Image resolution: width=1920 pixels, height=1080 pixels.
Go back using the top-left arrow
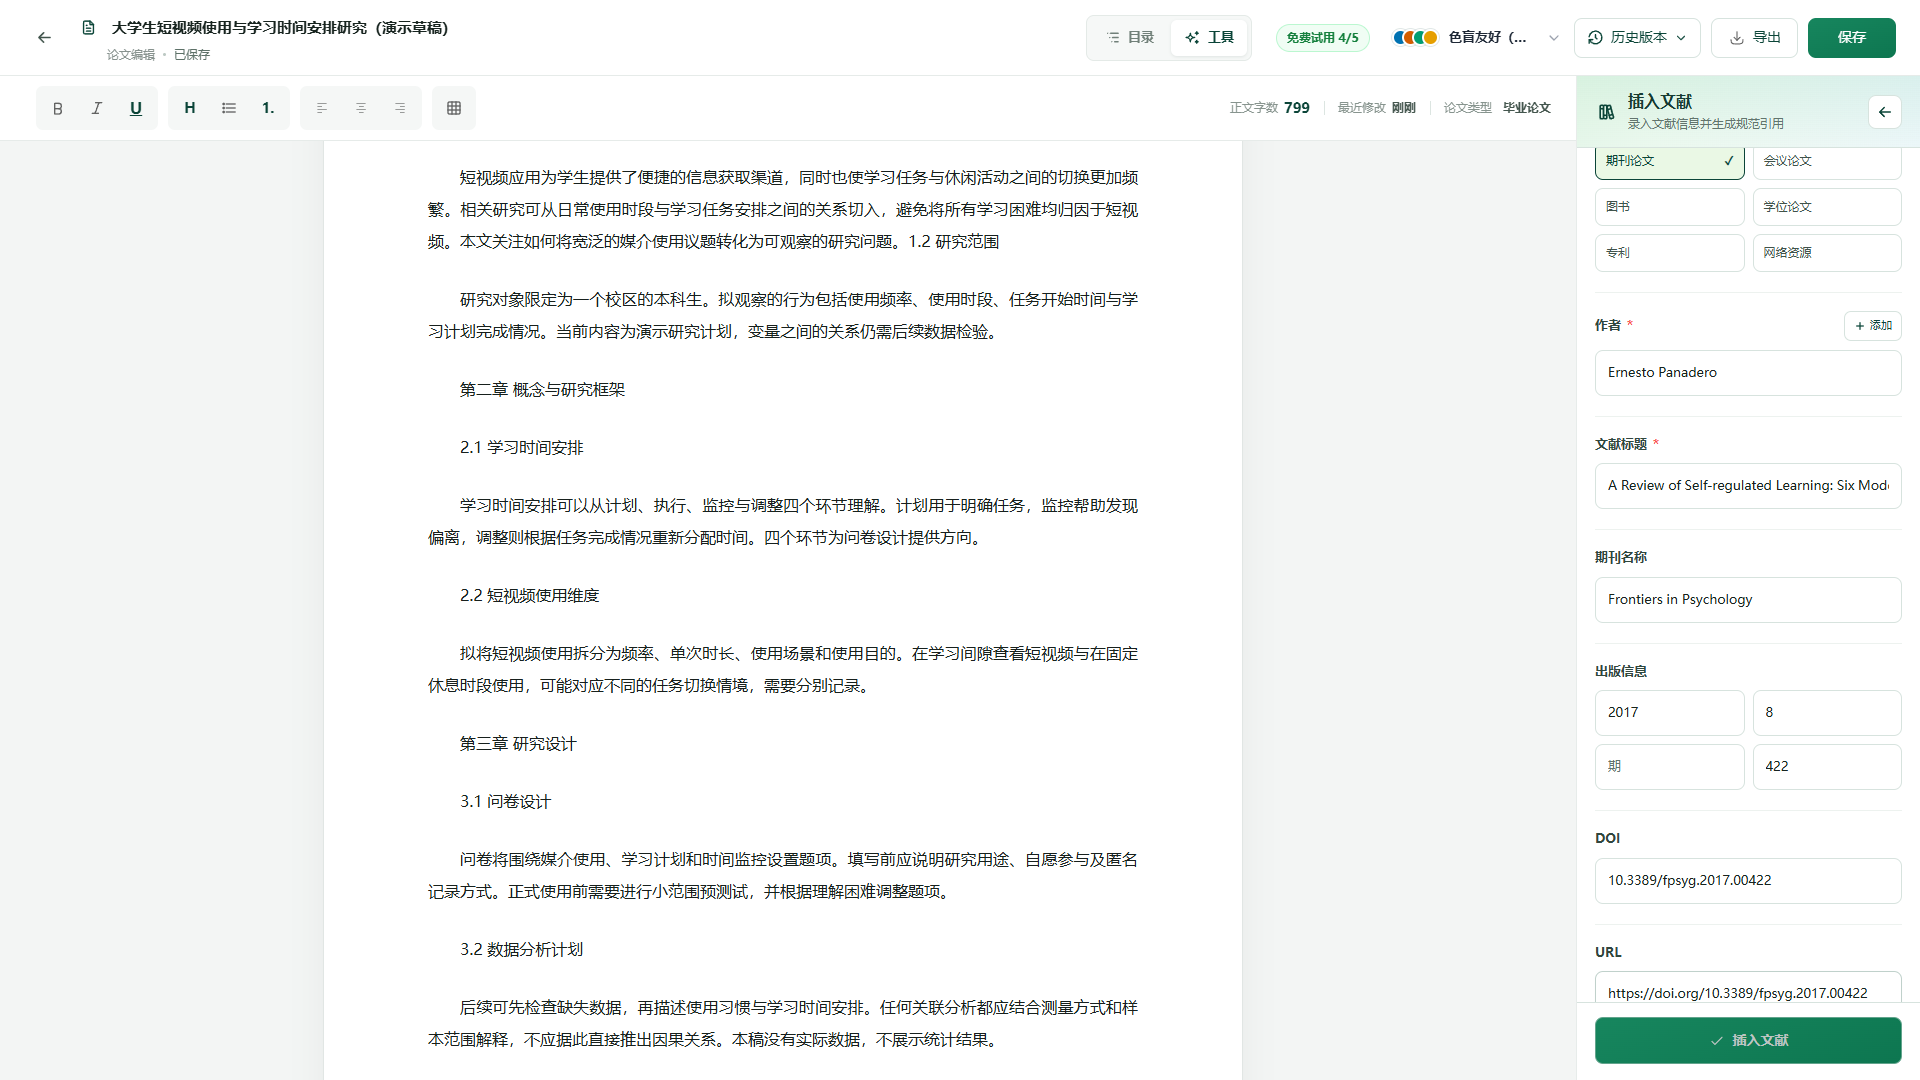[x=44, y=37]
